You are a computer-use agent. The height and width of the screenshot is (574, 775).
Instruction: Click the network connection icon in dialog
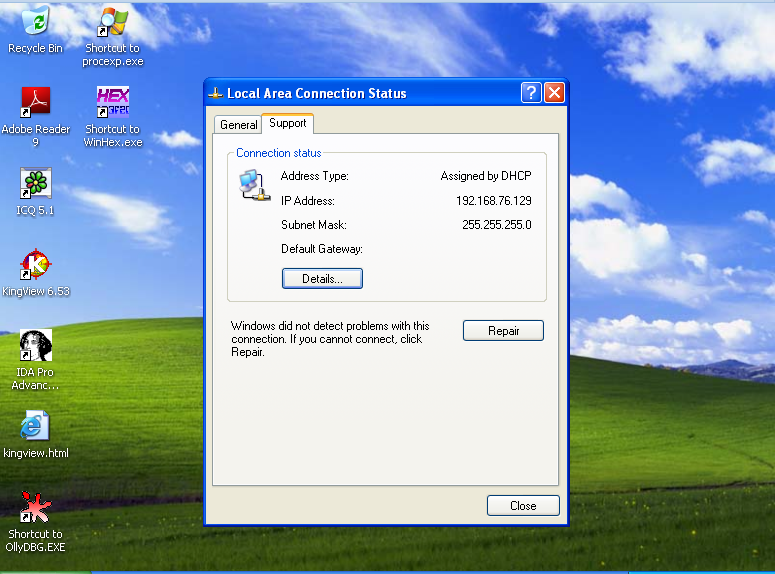255,186
